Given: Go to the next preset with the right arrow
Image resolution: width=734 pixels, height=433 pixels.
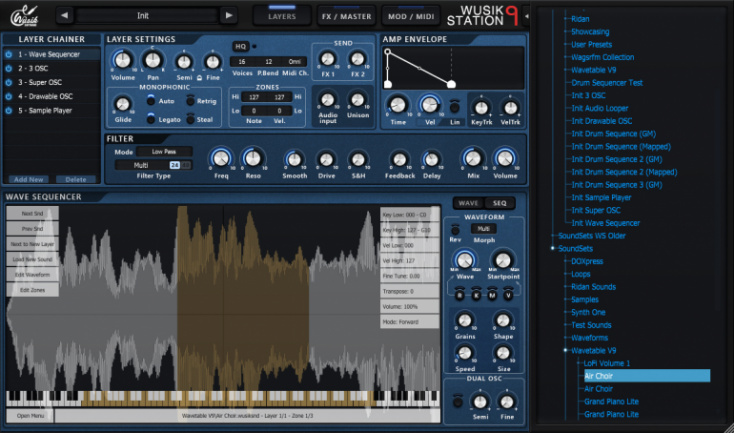Looking at the screenshot, I should pos(228,16).
